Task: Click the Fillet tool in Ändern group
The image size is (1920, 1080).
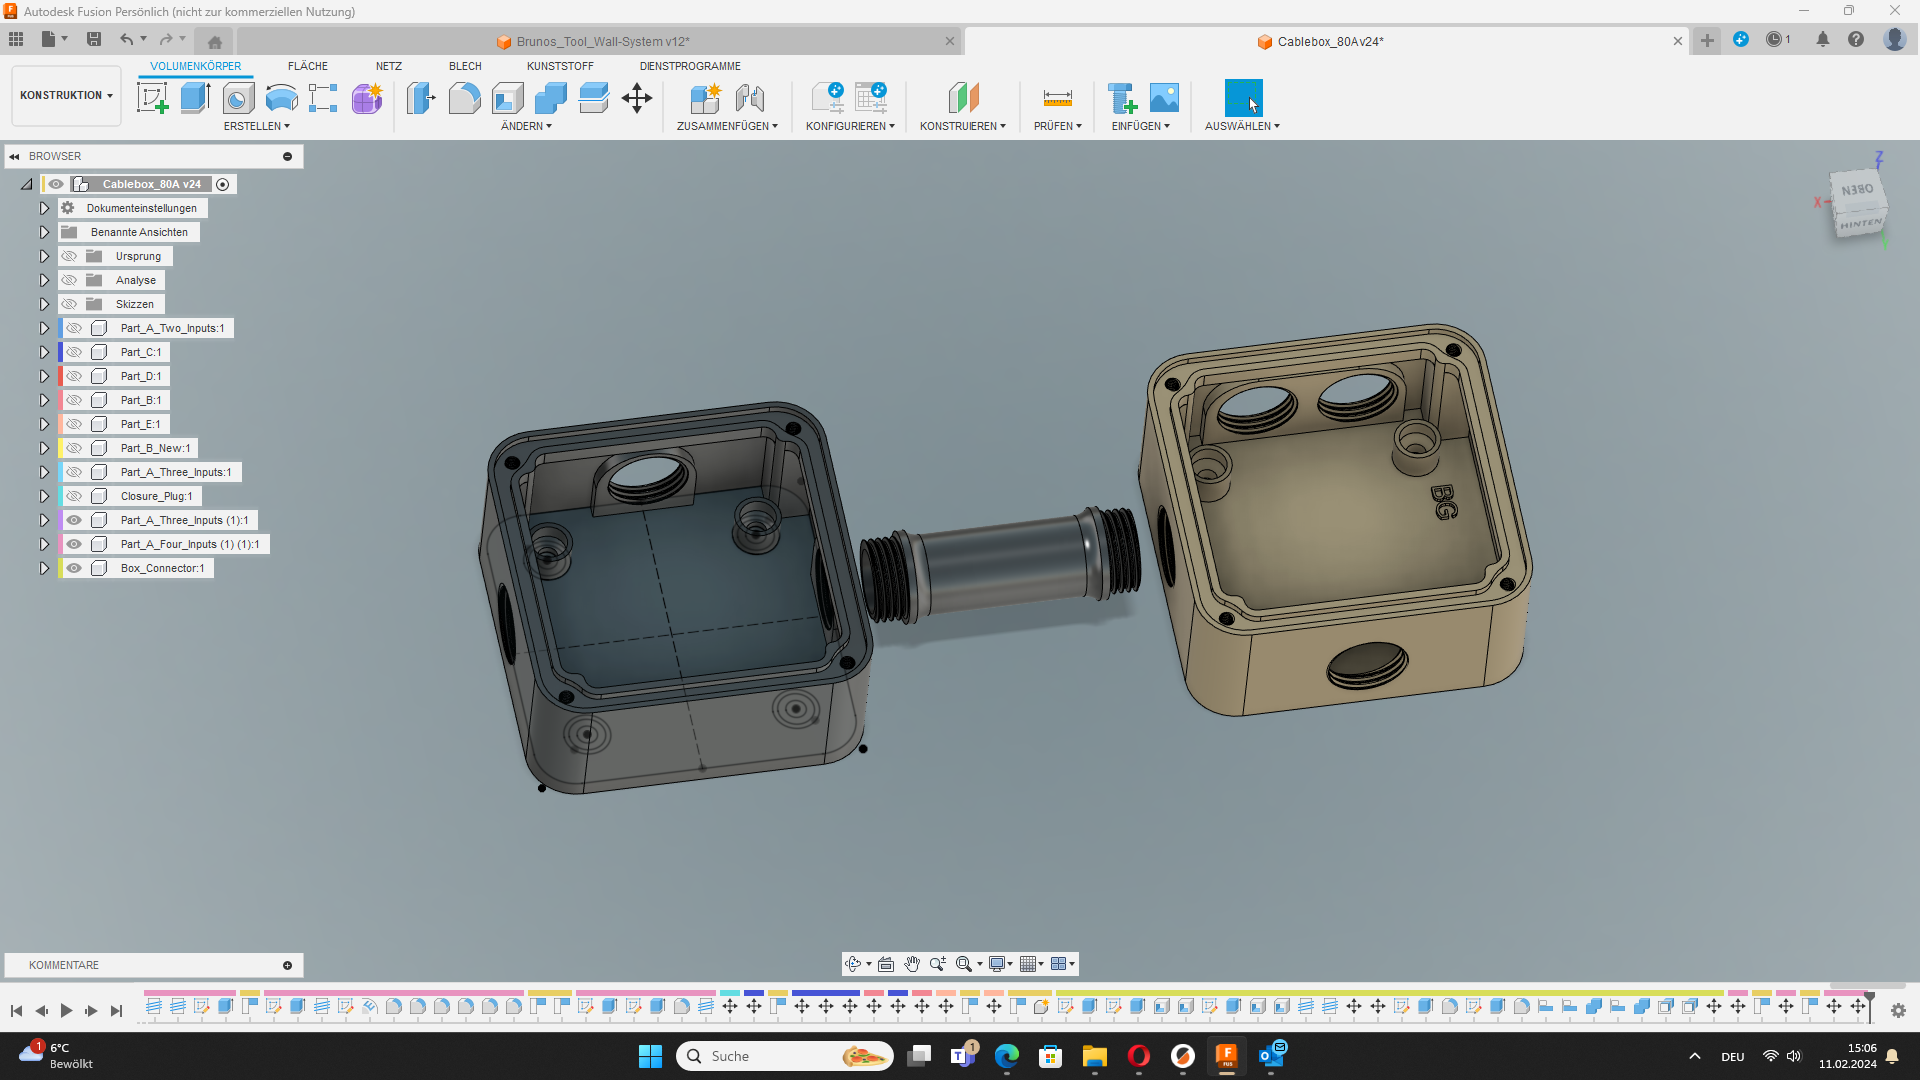Action: click(464, 98)
